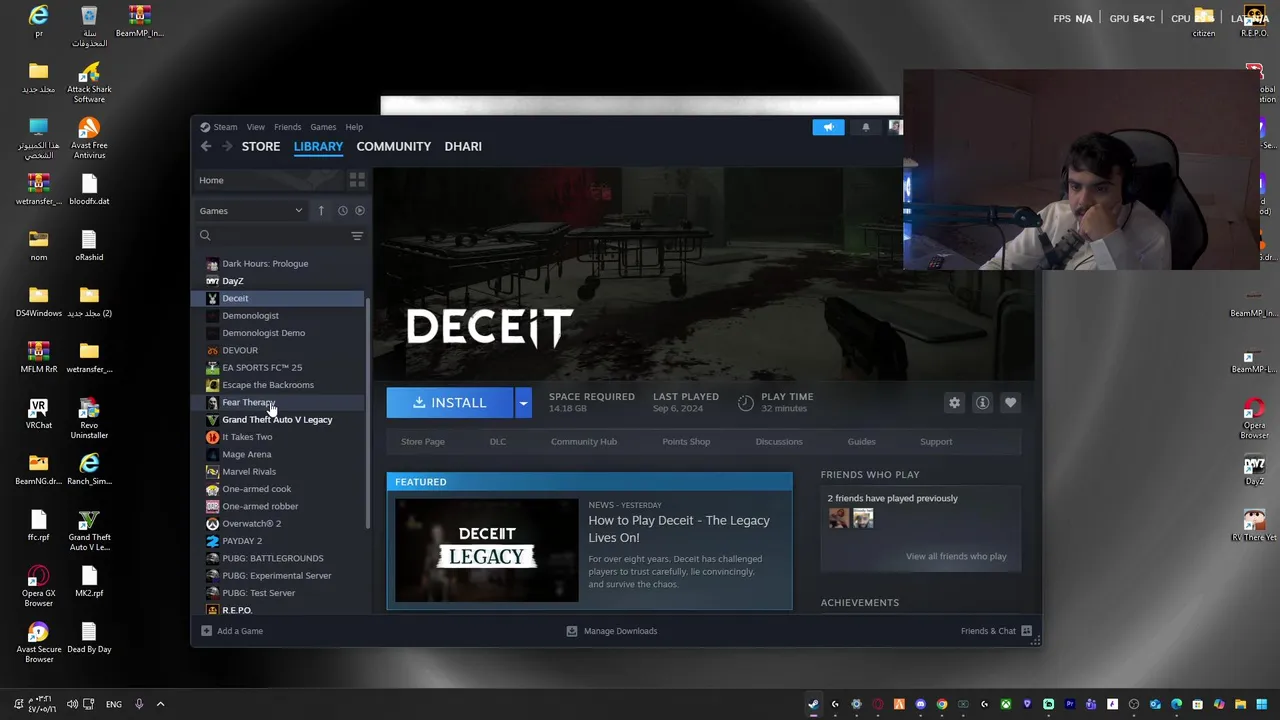
Task: Open Deceit settings gear
Action: click(954, 403)
